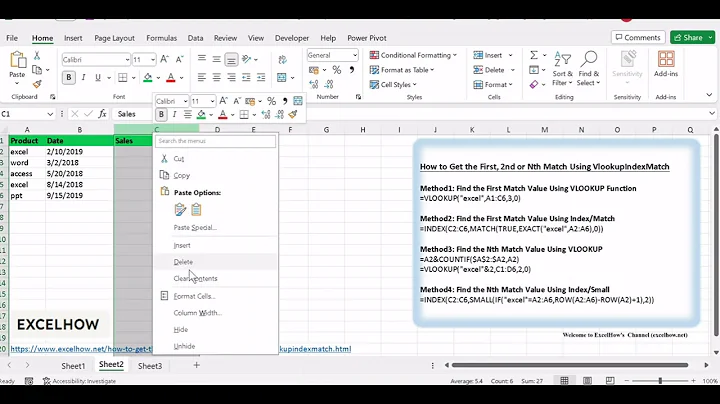Viewport: 720px width, 404px height.
Task: Click Increase Indent in ribbon Alignment group
Action: click(x=261, y=78)
